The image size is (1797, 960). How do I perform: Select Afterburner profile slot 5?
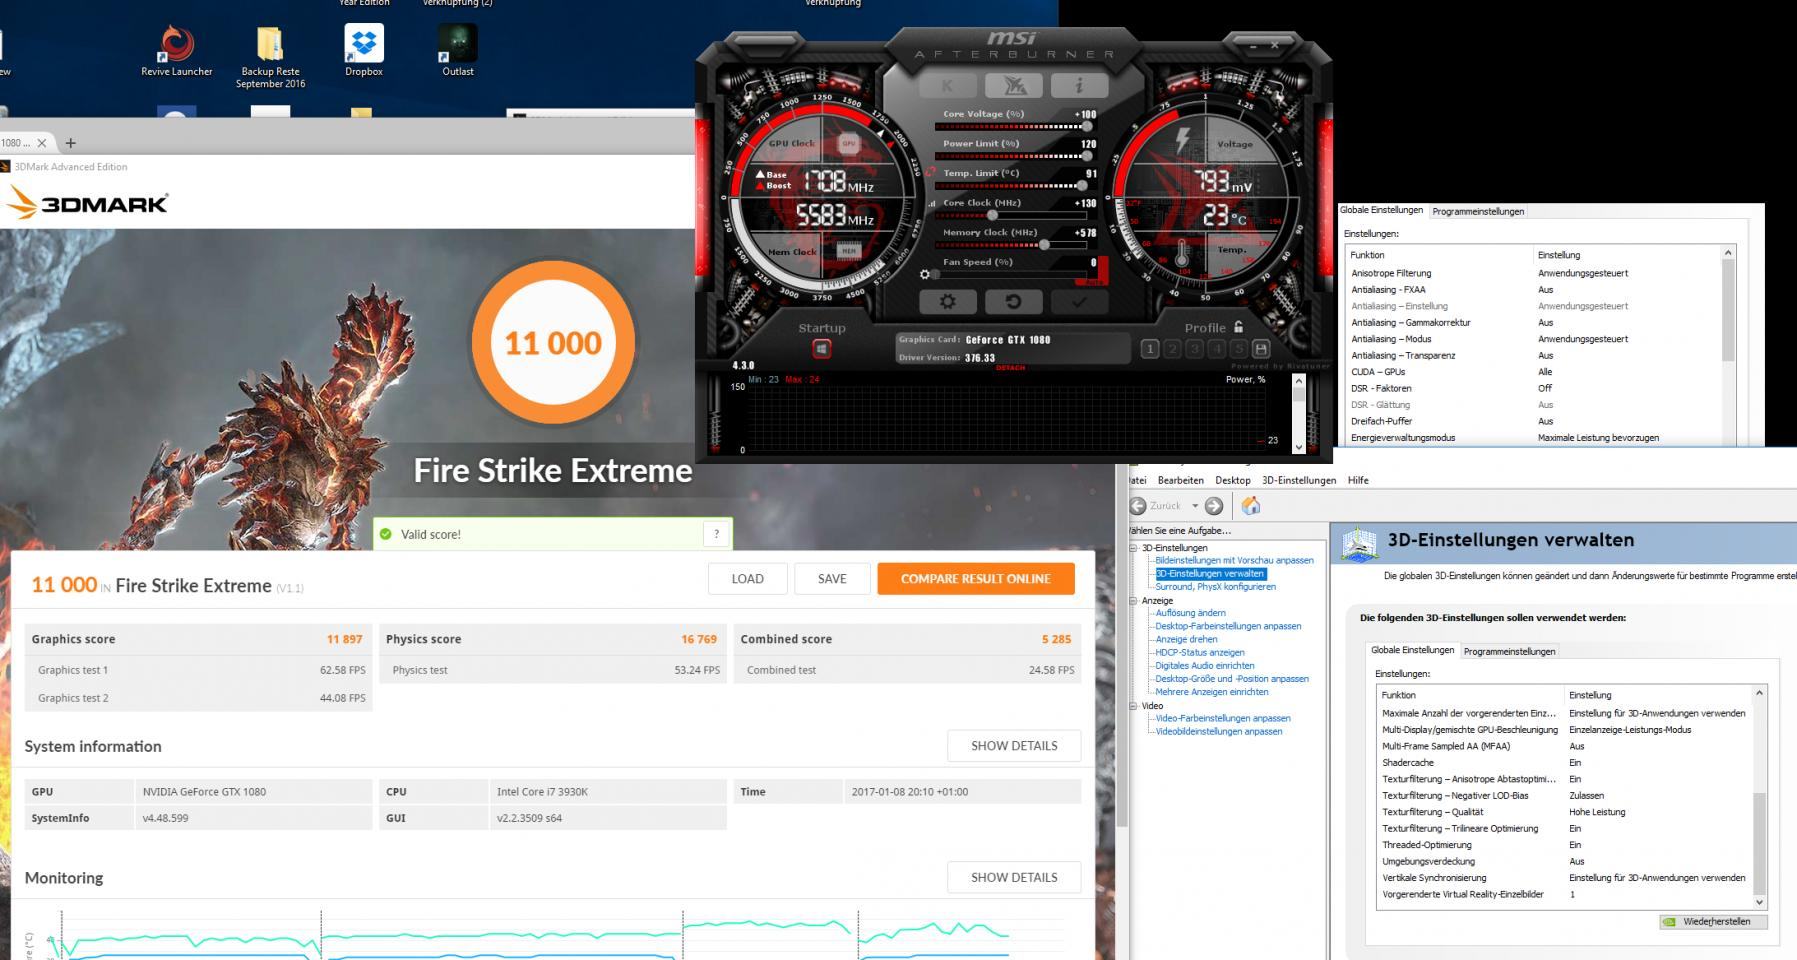click(1238, 349)
